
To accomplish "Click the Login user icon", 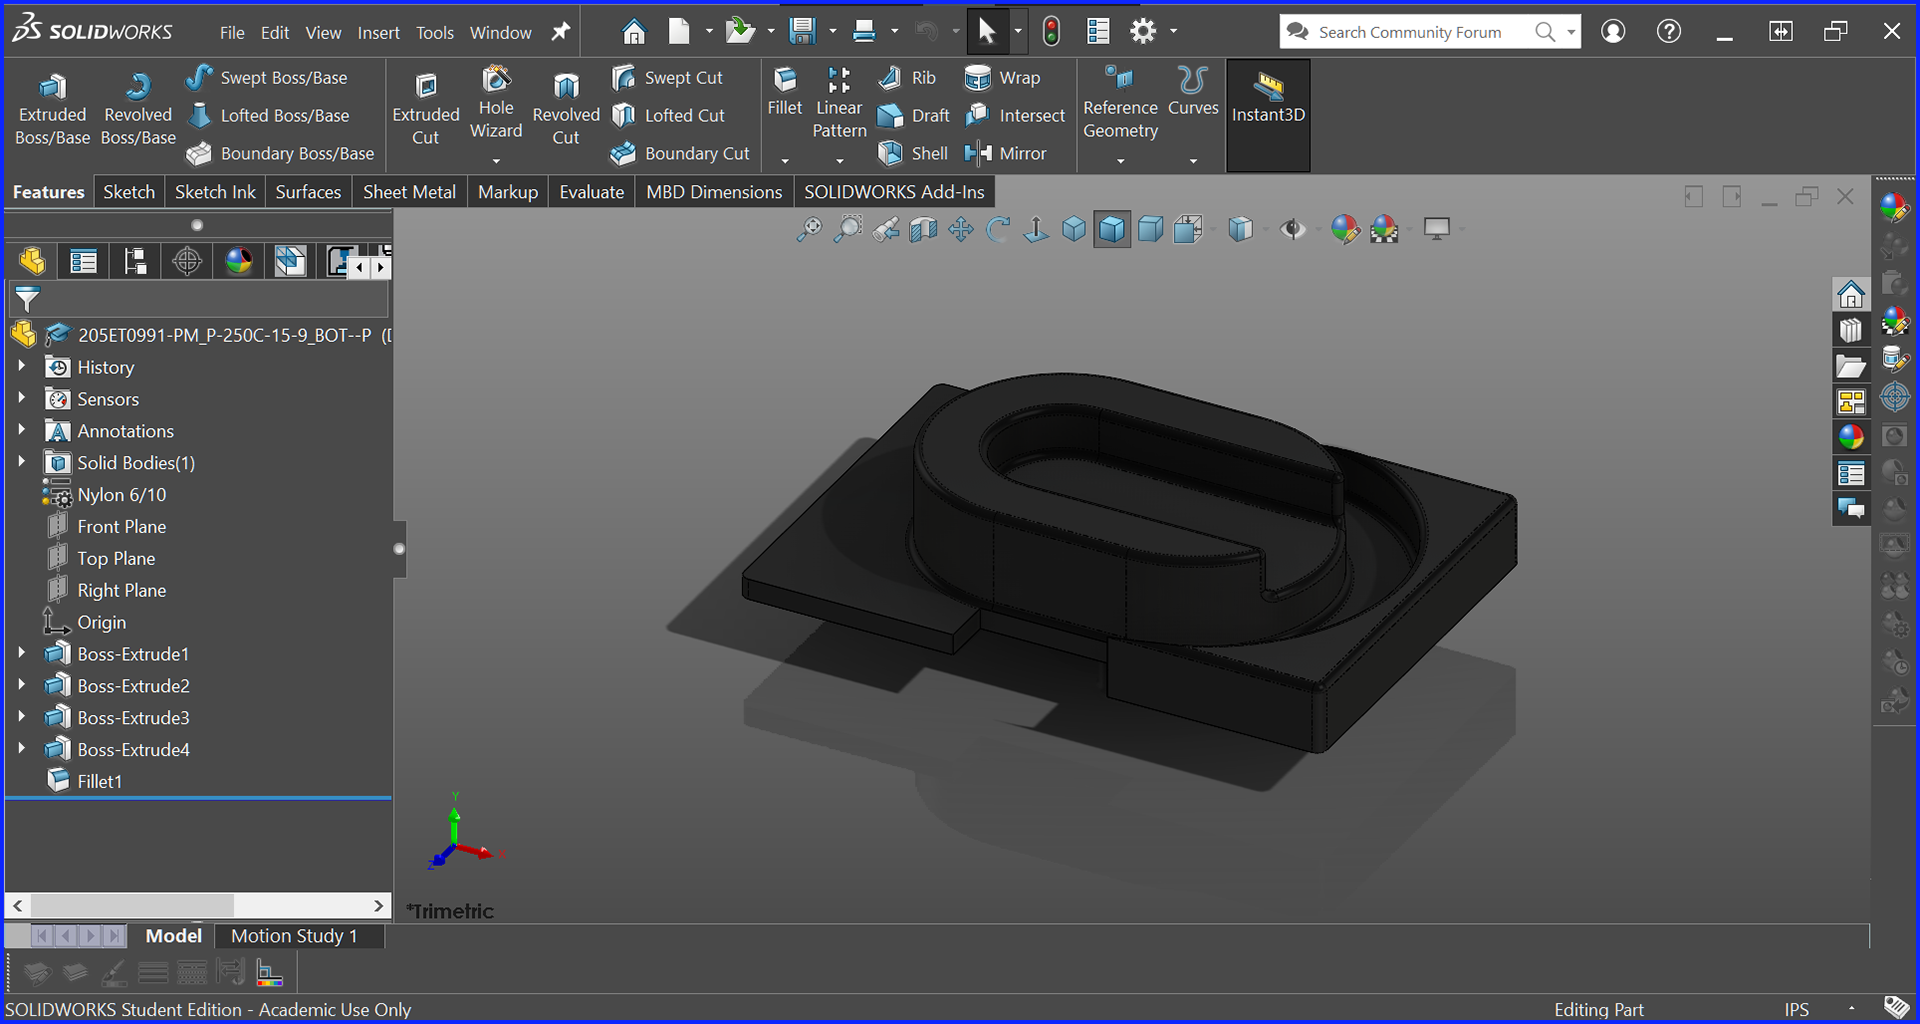I will 1613,32.
